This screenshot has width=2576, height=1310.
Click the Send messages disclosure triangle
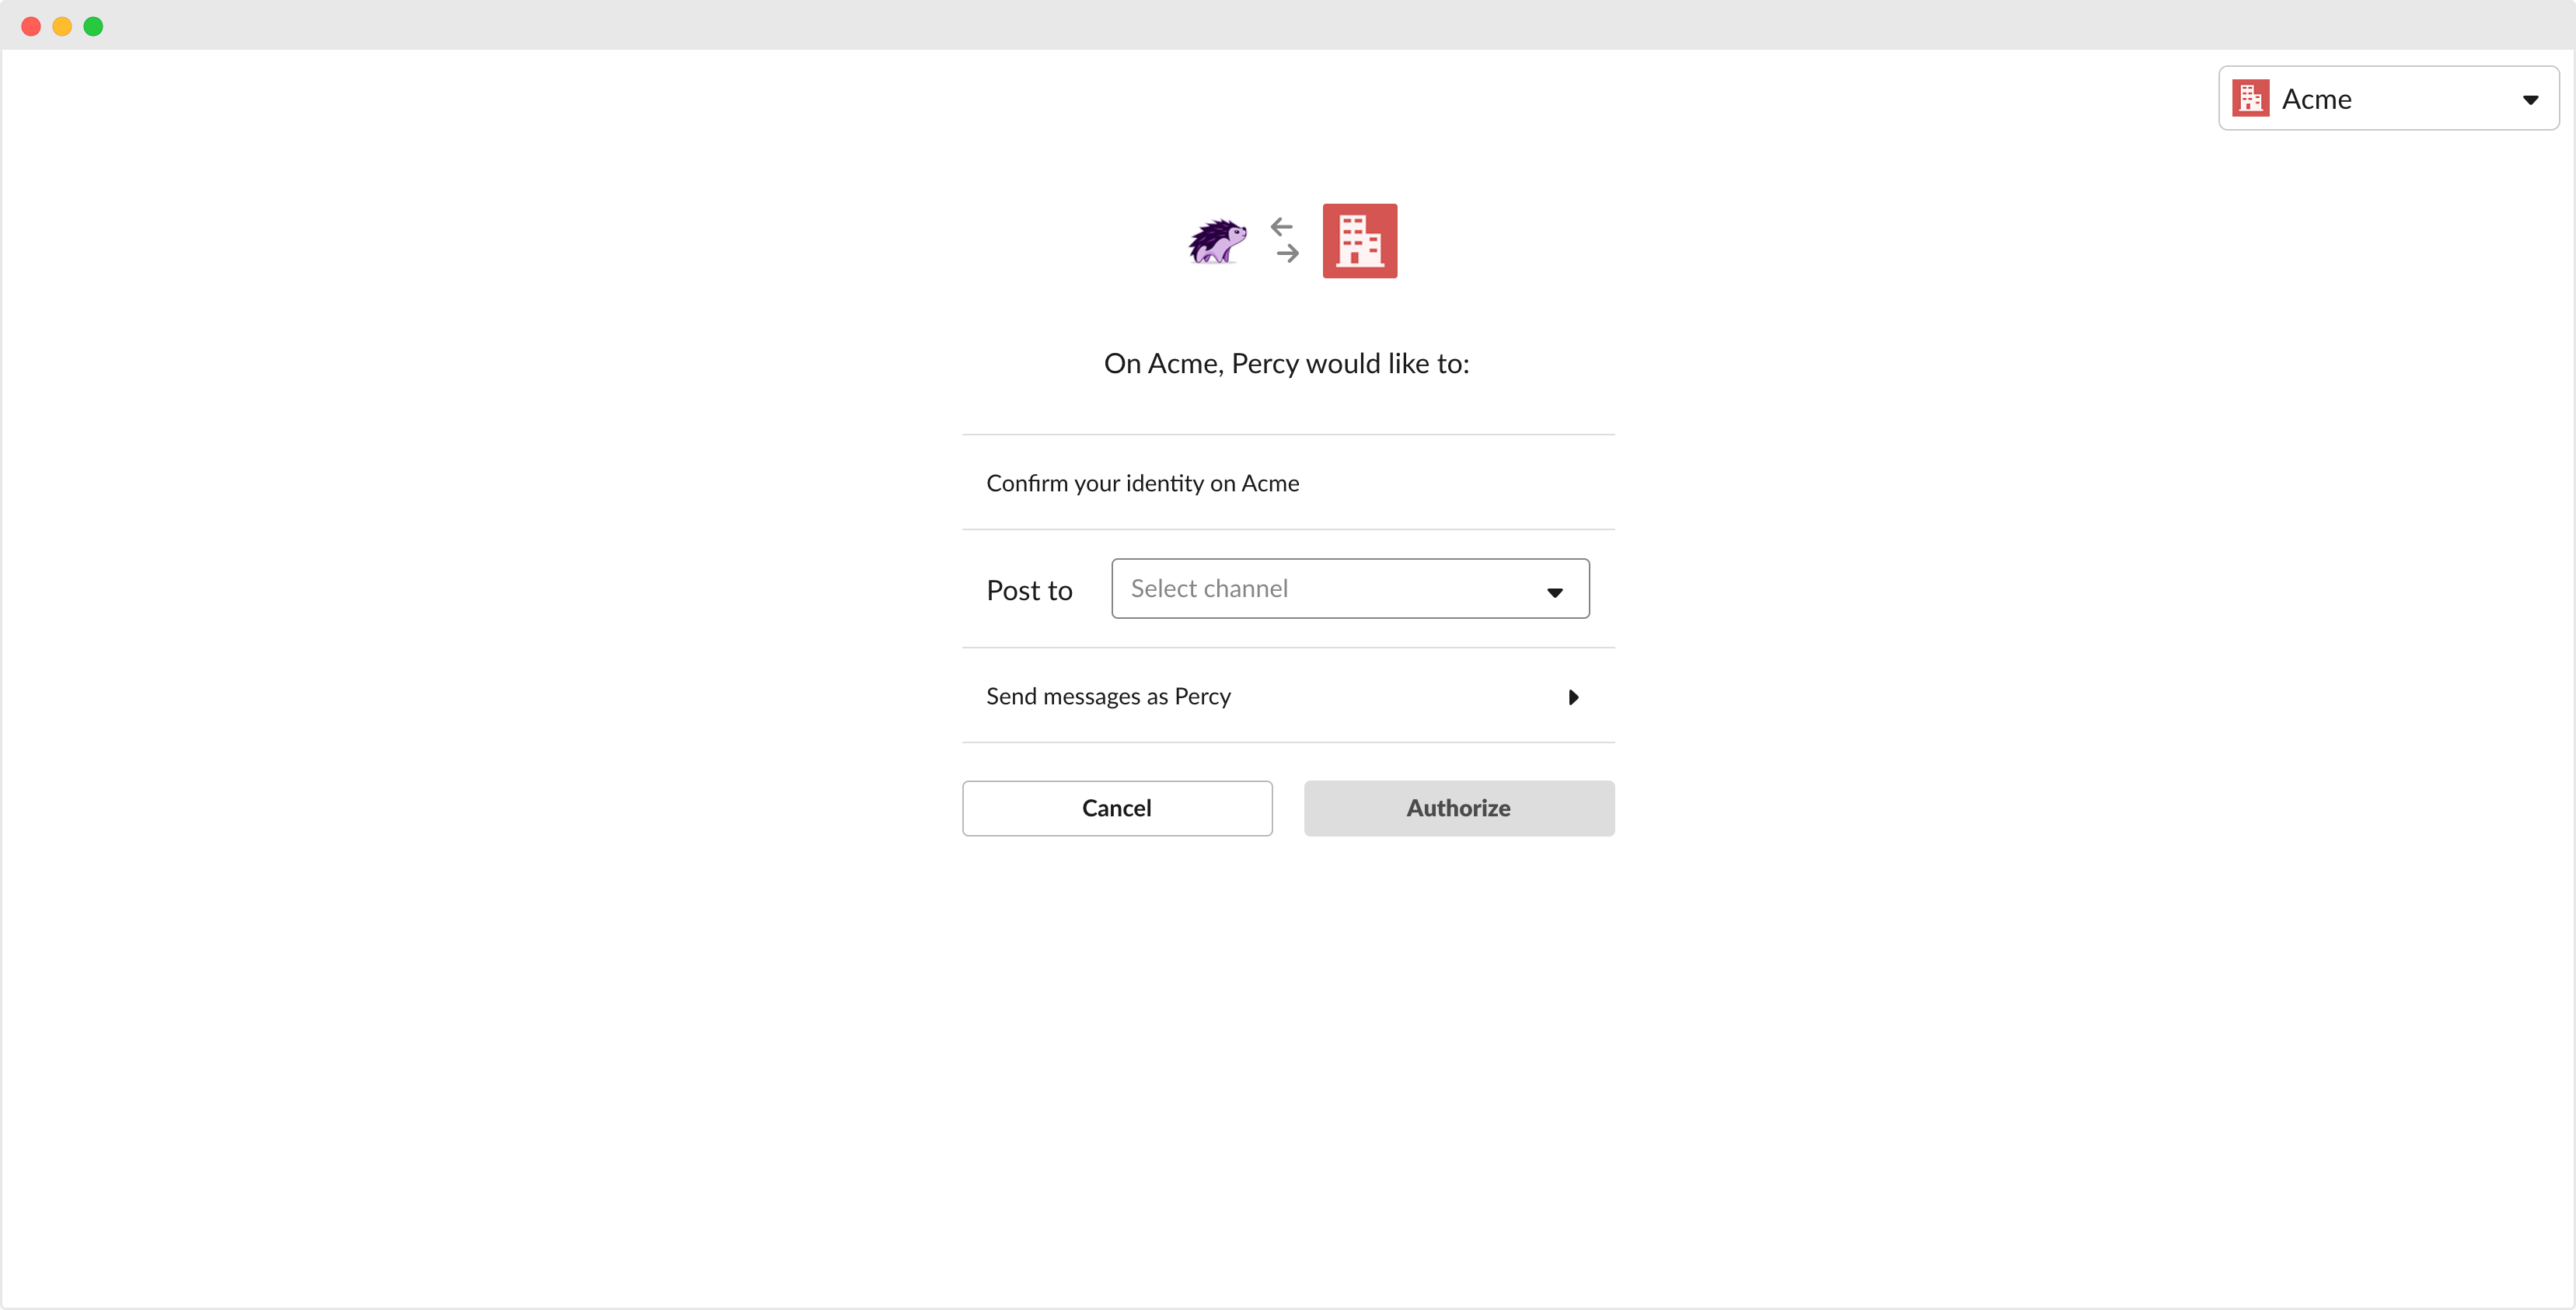pyautogui.click(x=1573, y=697)
